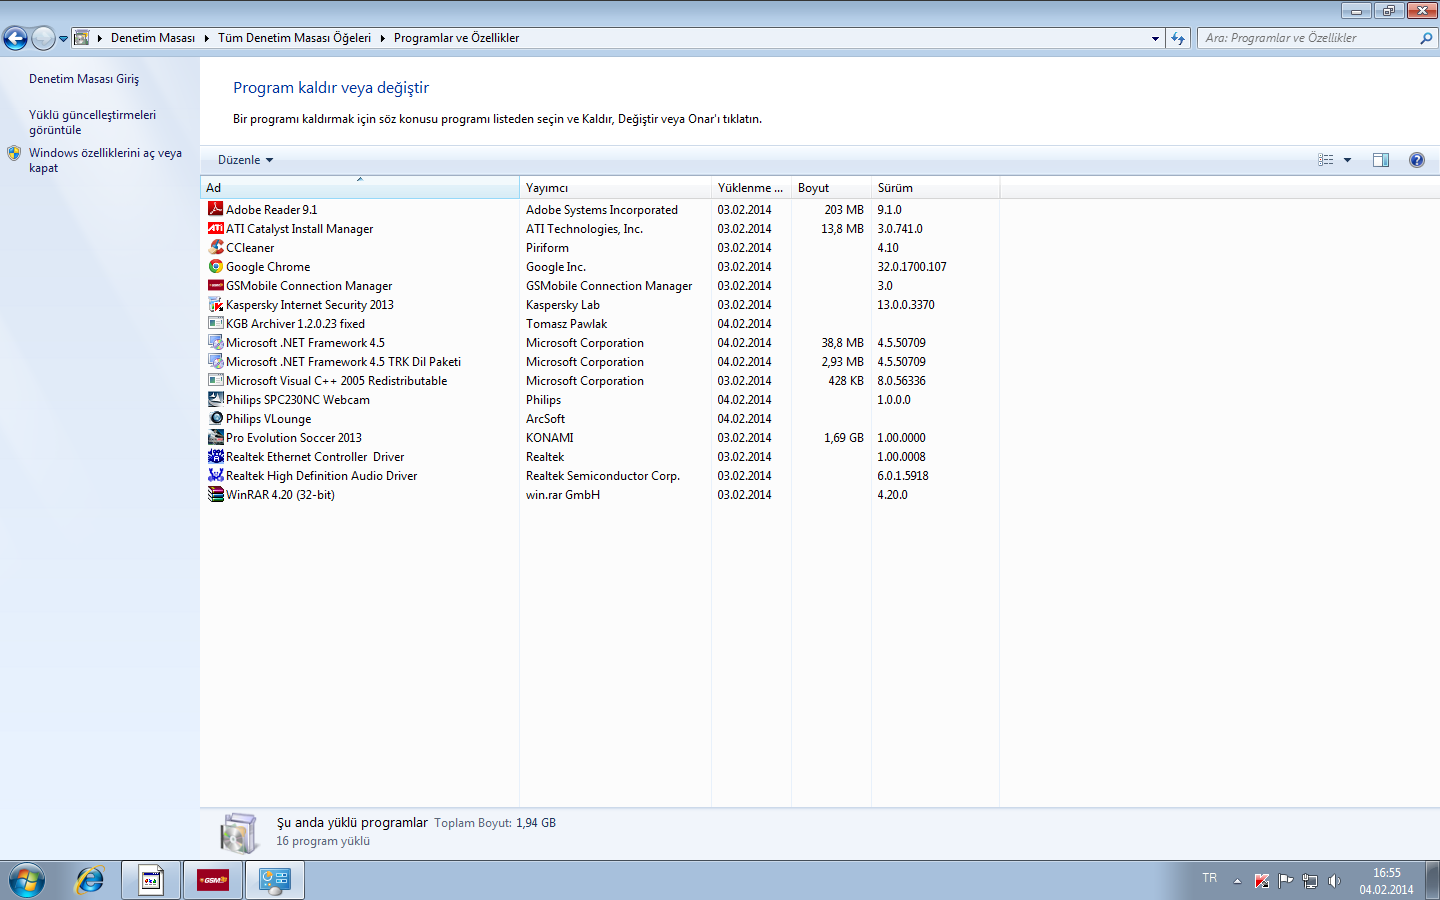The width and height of the screenshot is (1440, 900).
Task: Click the Tomasz Pawlak publisher cell
Action: (567, 323)
